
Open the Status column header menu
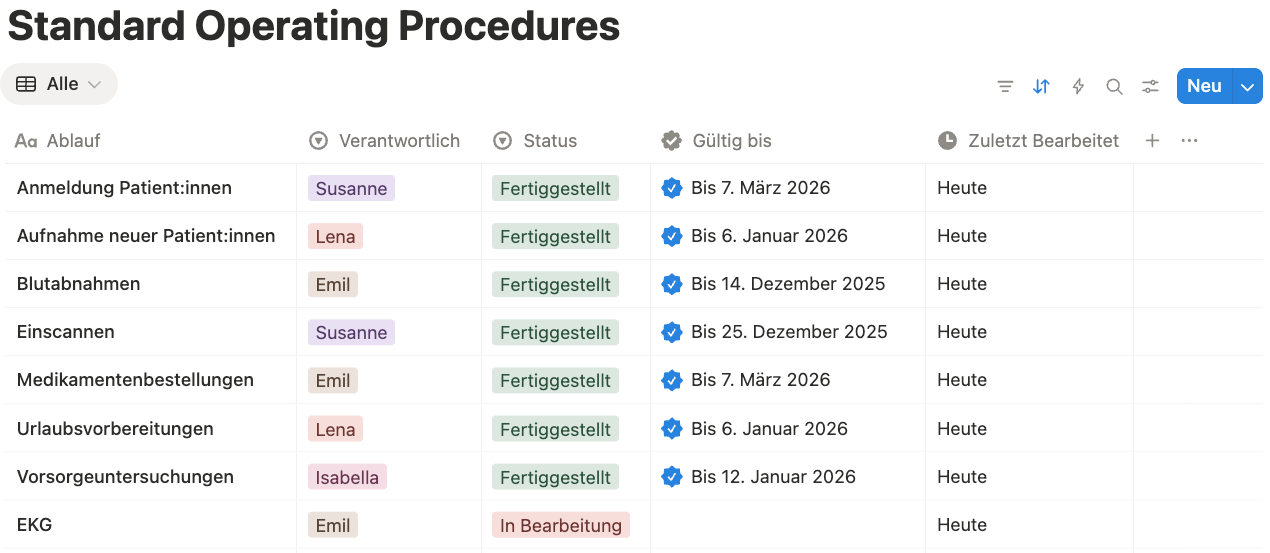pyautogui.click(x=550, y=141)
